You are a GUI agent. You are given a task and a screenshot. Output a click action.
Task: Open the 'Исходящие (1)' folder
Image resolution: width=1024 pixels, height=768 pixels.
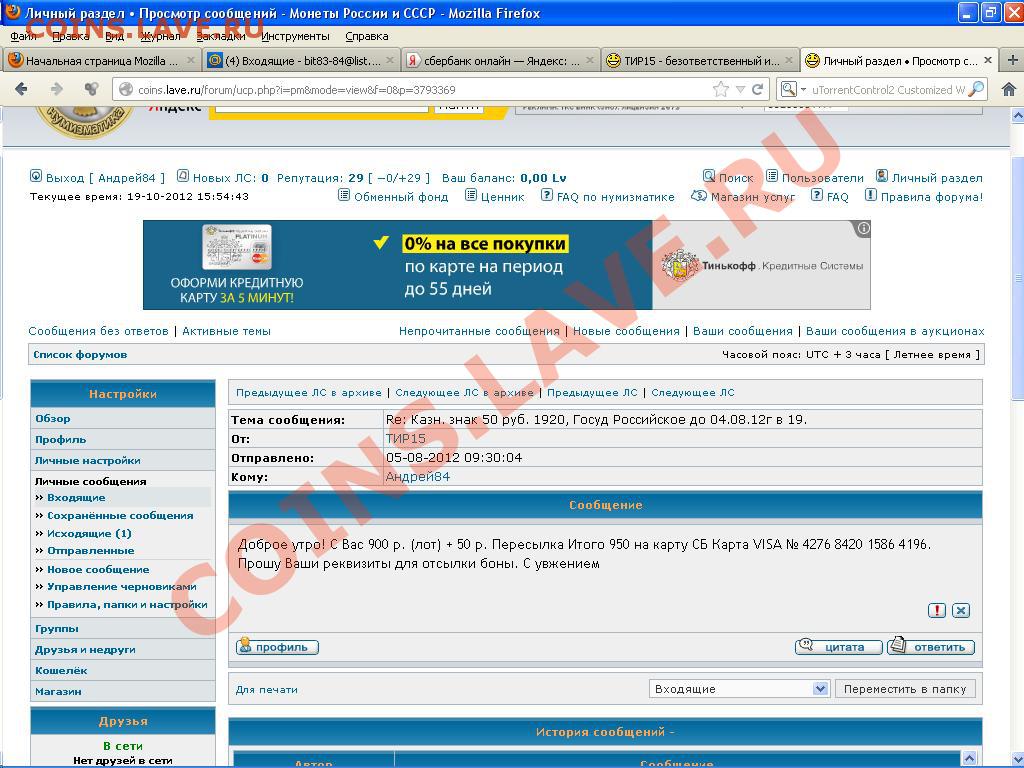point(89,534)
